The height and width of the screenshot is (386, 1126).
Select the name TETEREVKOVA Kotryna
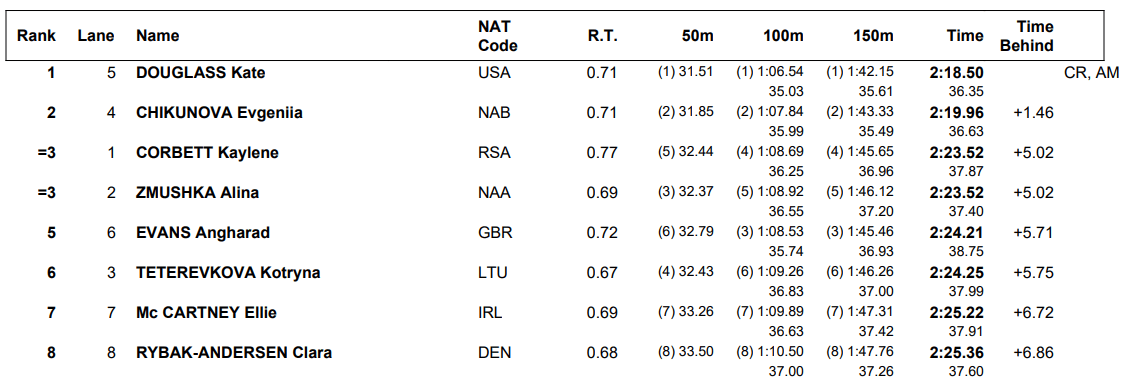228,273
